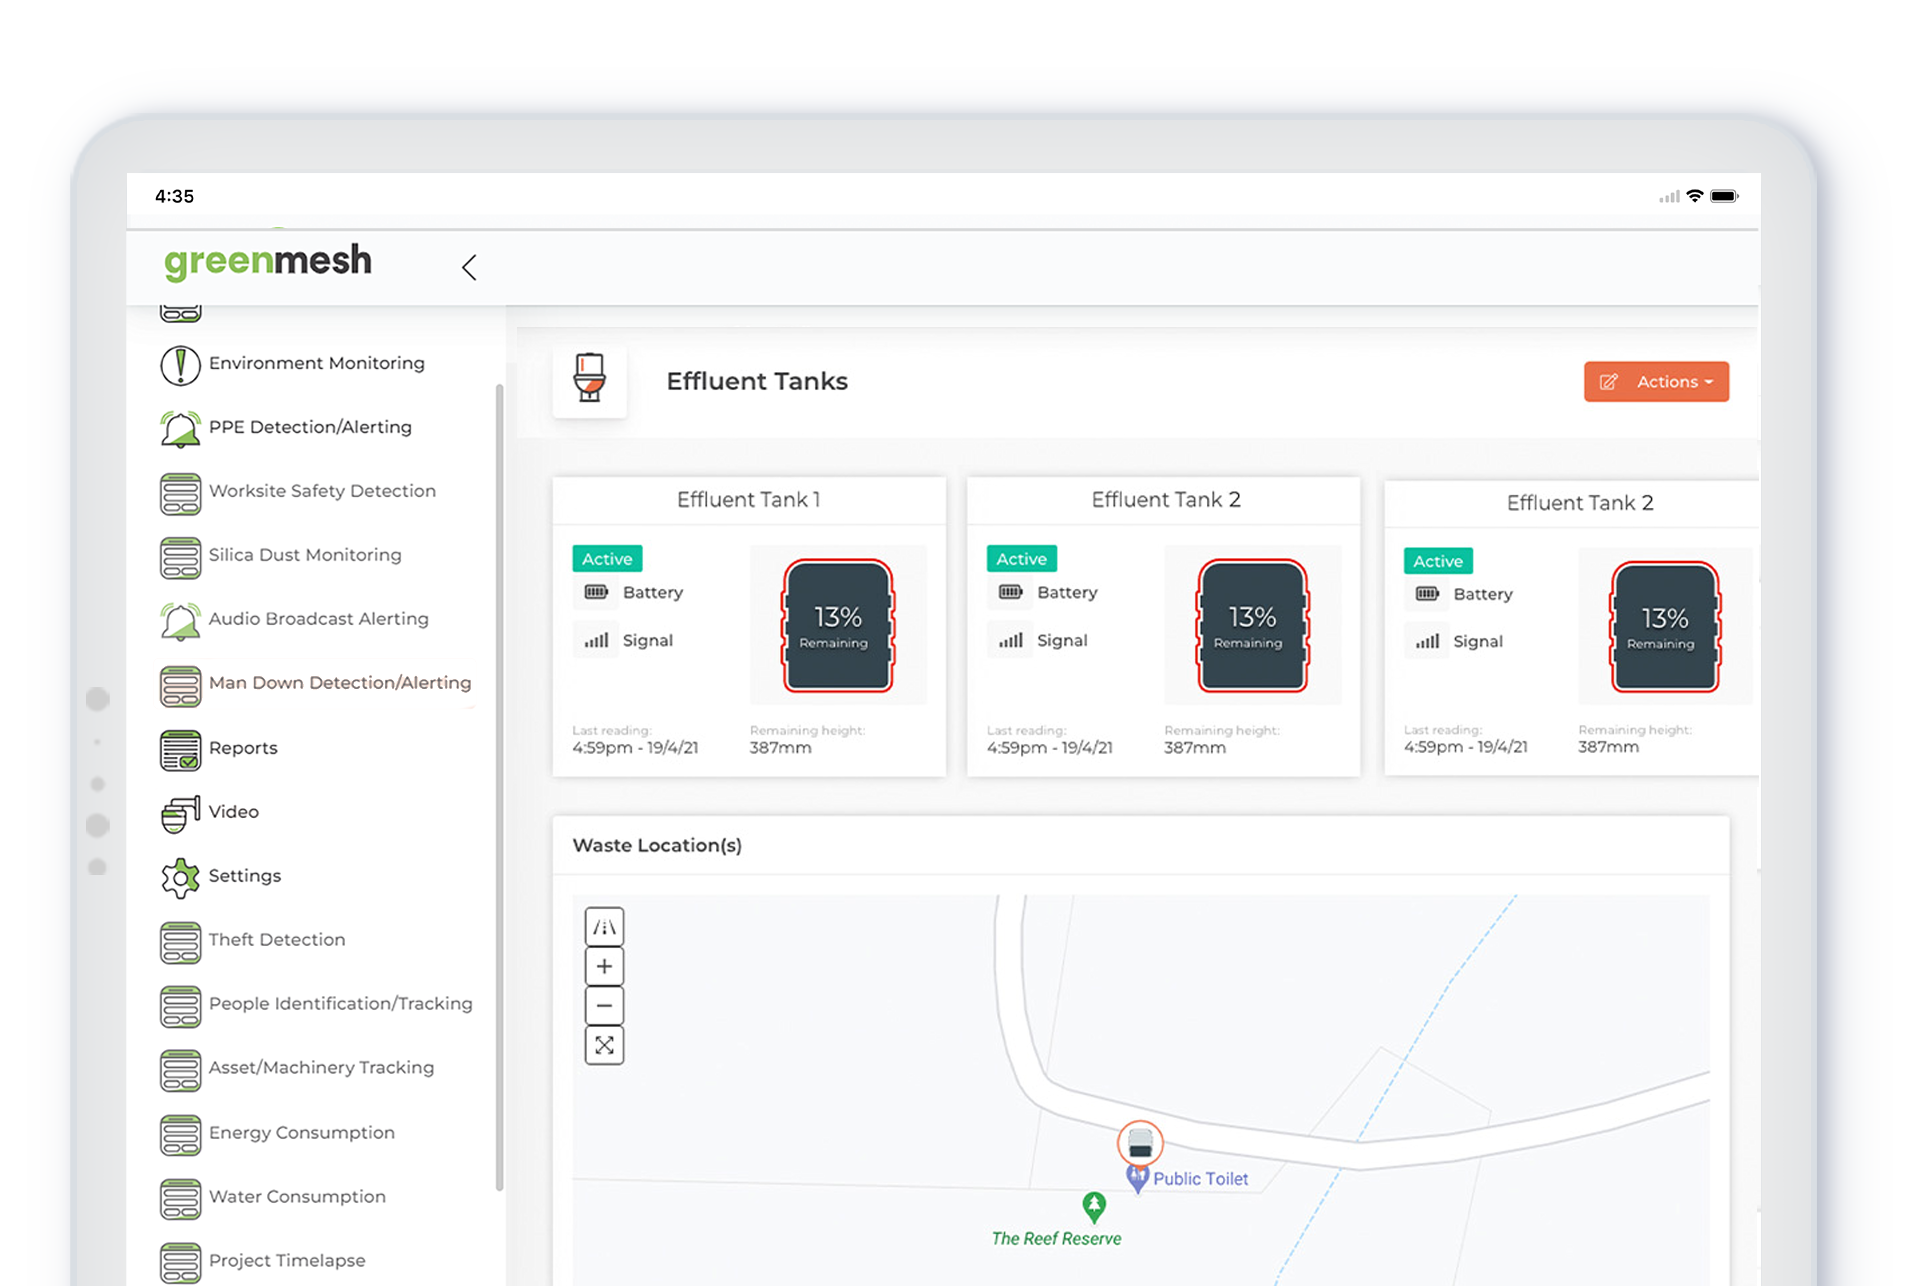Click the map fullscreen expand icon
Image resolution: width=1920 pixels, height=1286 pixels.
[x=604, y=1045]
